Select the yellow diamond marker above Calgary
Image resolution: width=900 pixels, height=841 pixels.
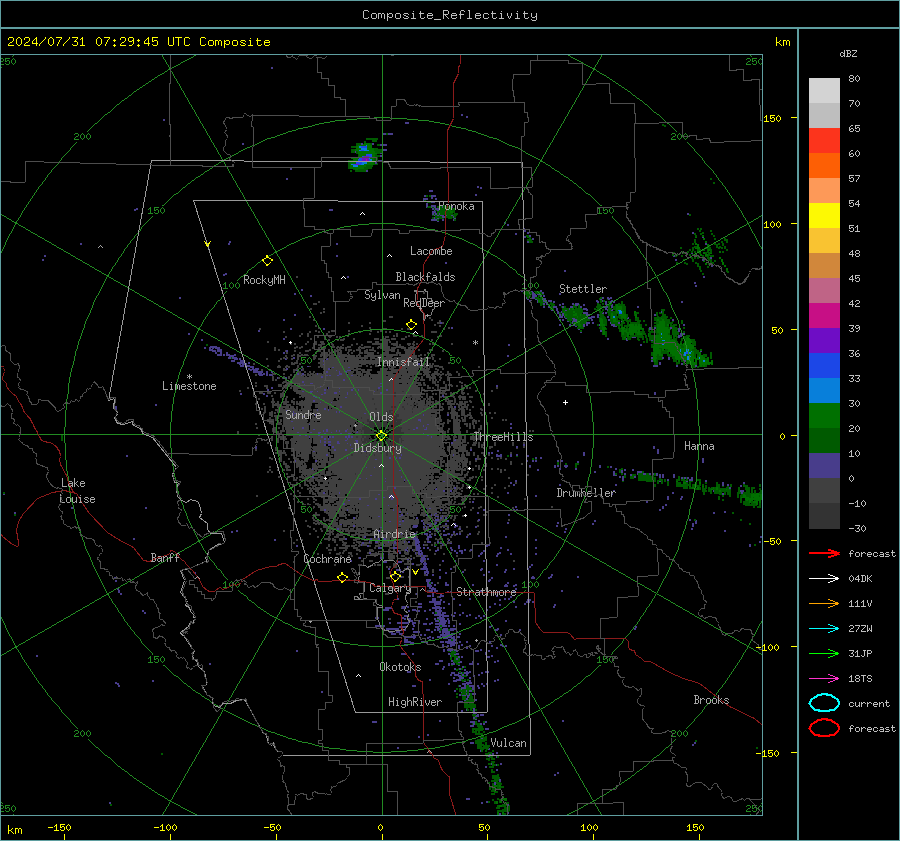pyautogui.click(x=395, y=576)
